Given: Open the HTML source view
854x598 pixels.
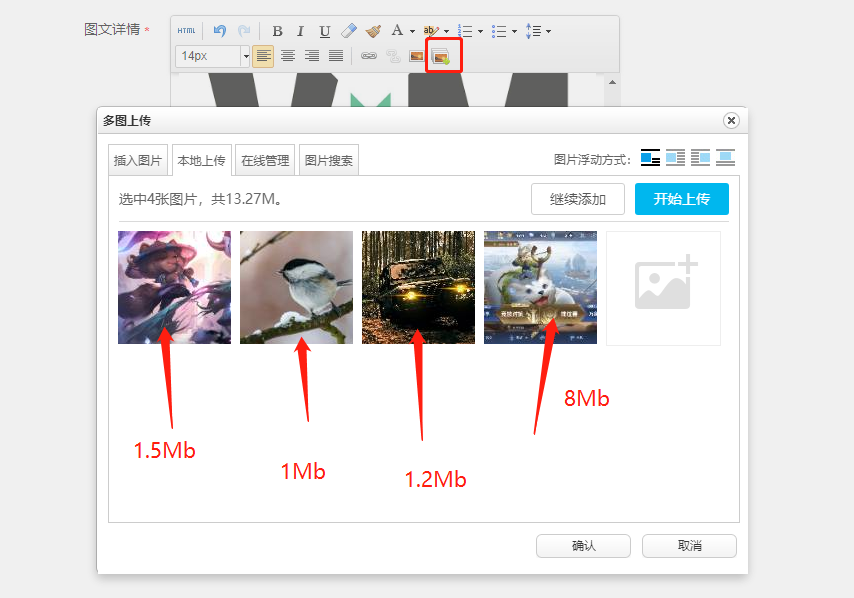Looking at the screenshot, I should (185, 31).
